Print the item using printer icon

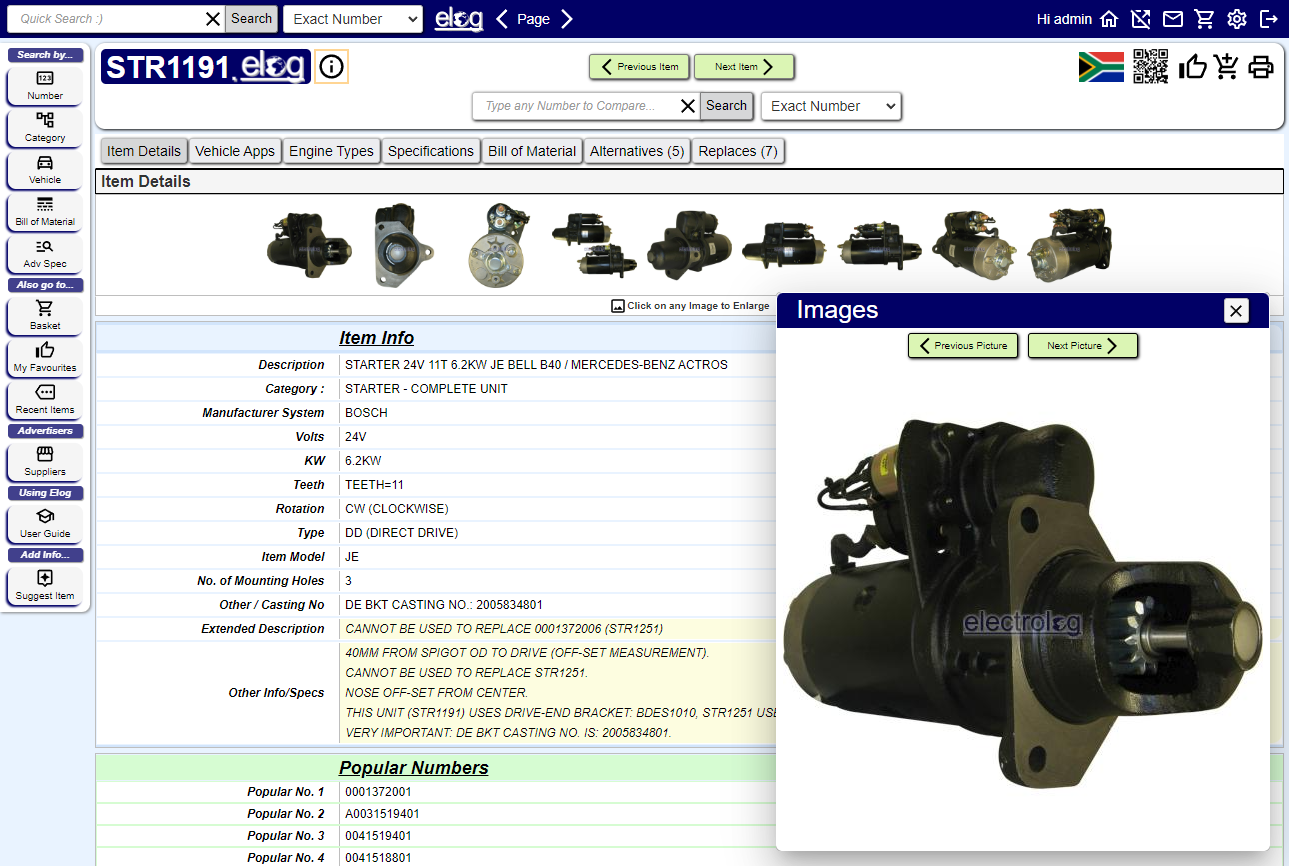coord(1261,67)
